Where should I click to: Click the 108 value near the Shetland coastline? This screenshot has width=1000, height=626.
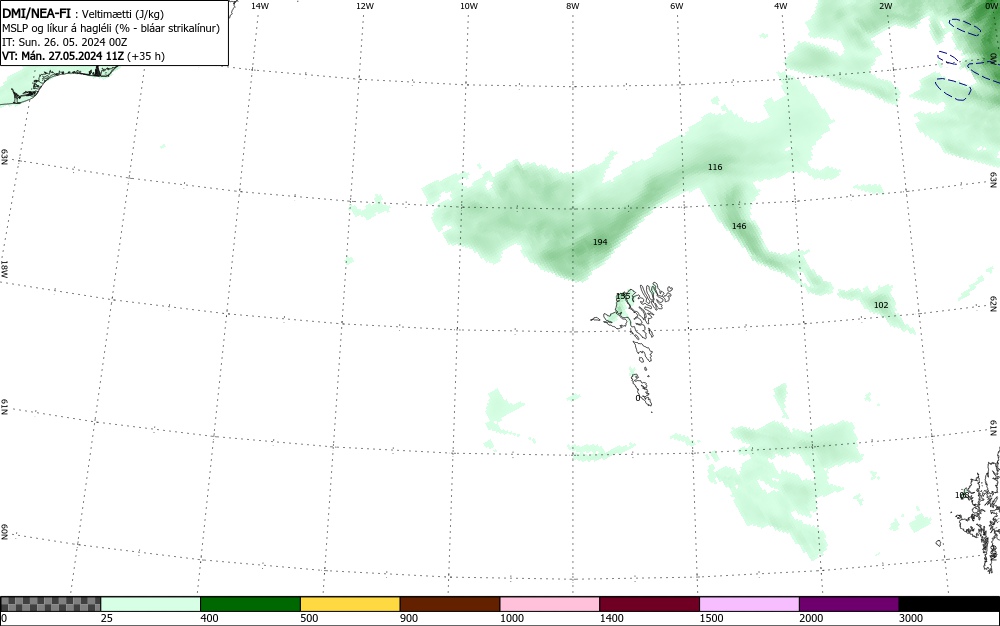[x=962, y=495]
